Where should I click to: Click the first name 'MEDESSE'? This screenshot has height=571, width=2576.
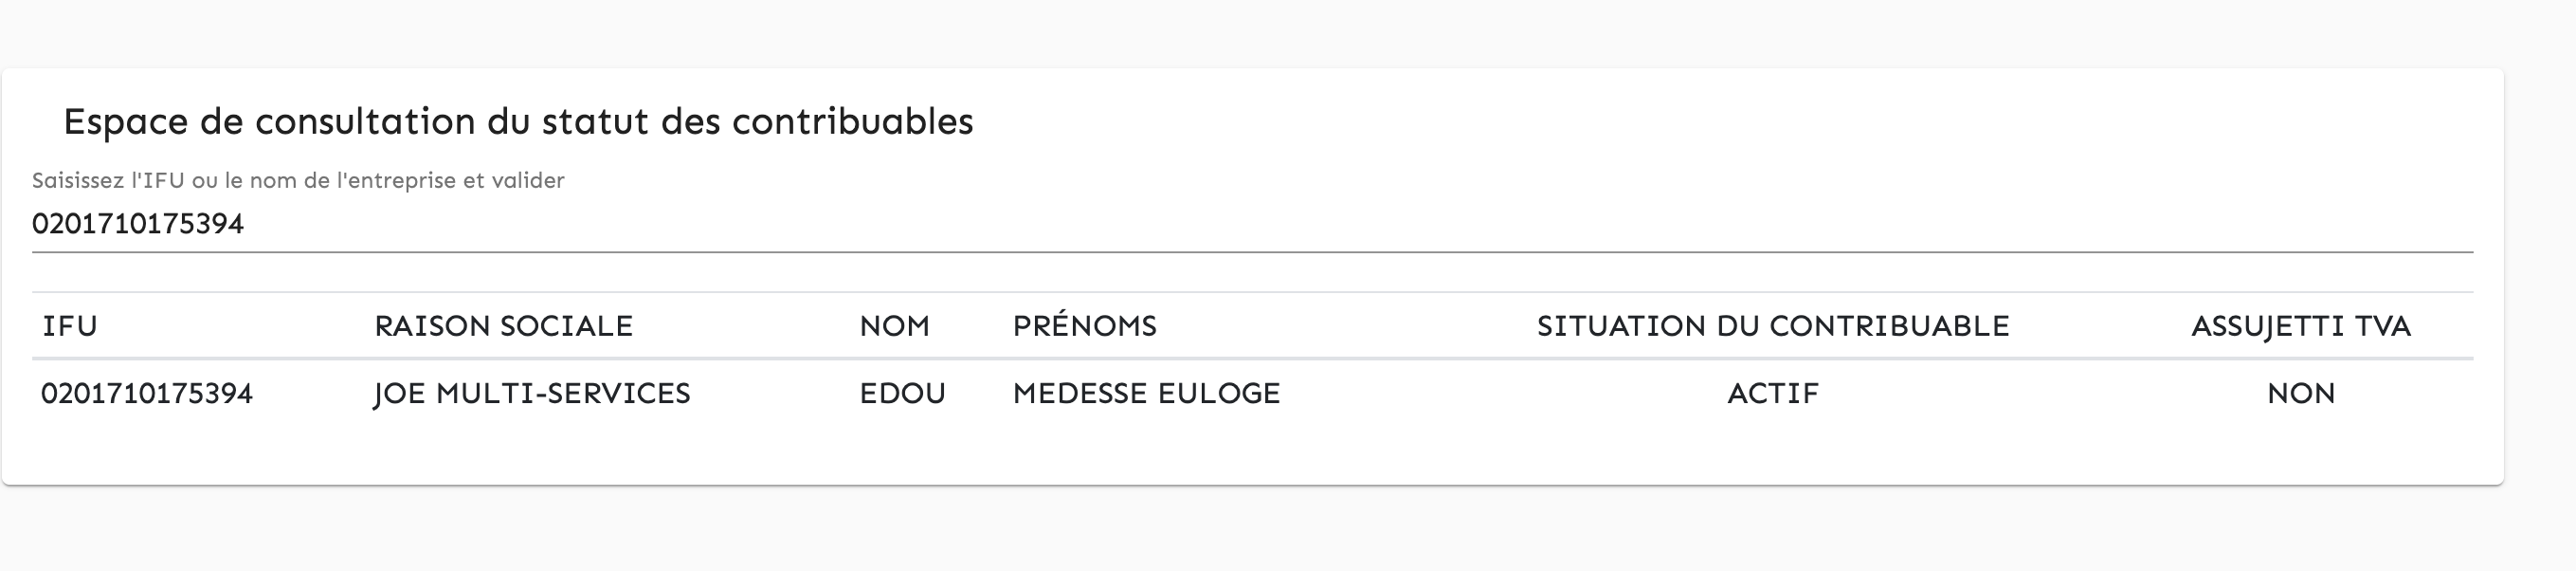coord(1080,394)
